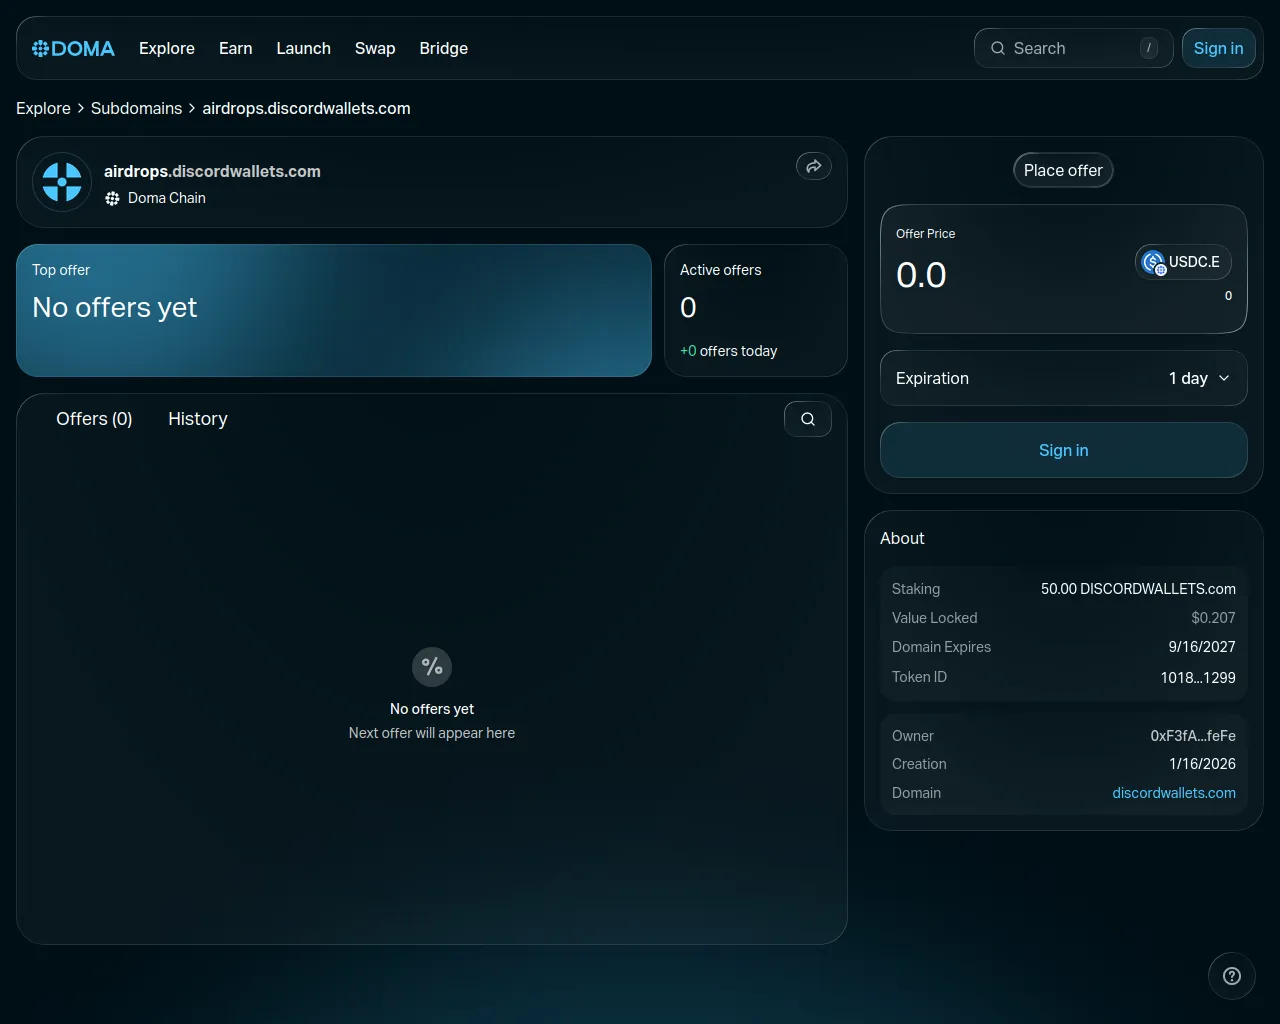Viewport: 1280px width, 1024px height.
Task: Click the Sign in button in offer panel
Action: pyautogui.click(x=1063, y=450)
